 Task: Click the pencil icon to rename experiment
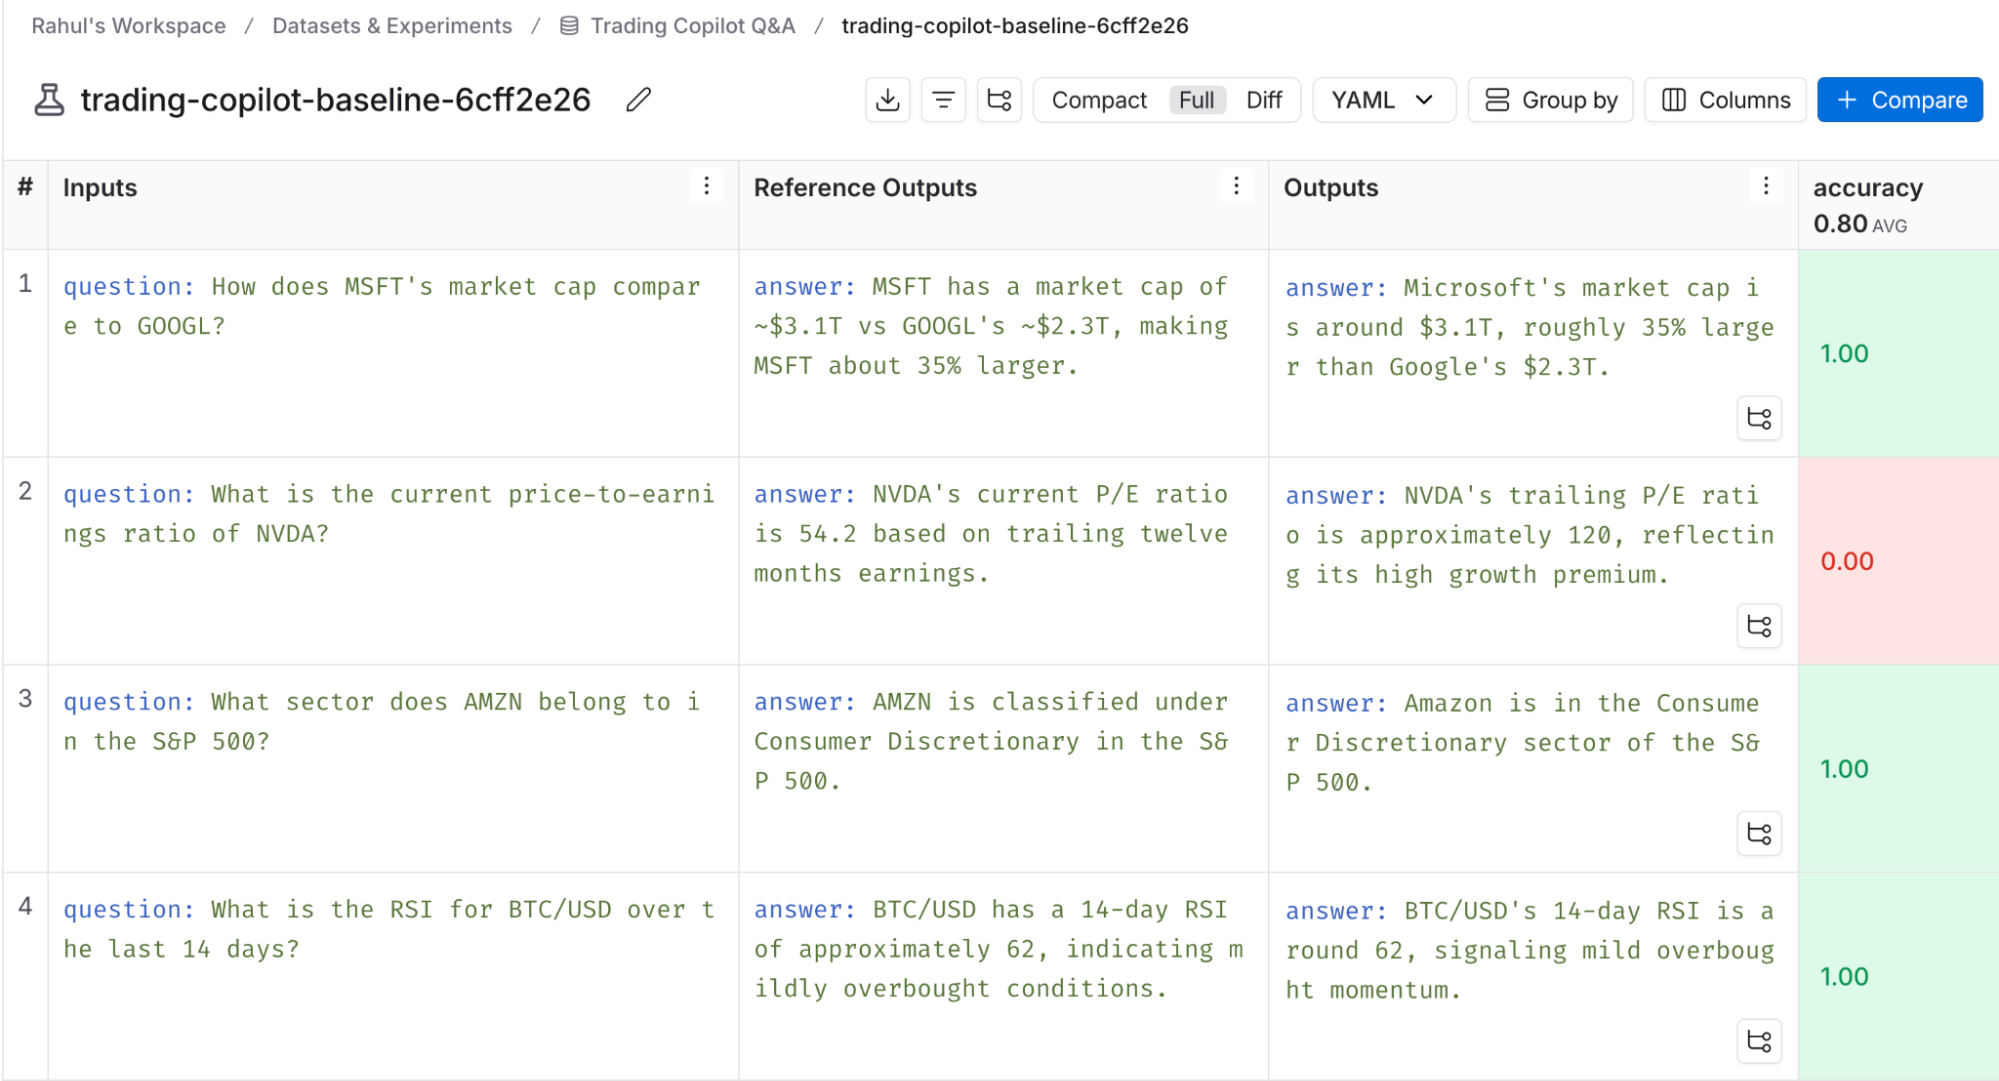[639, 100]
